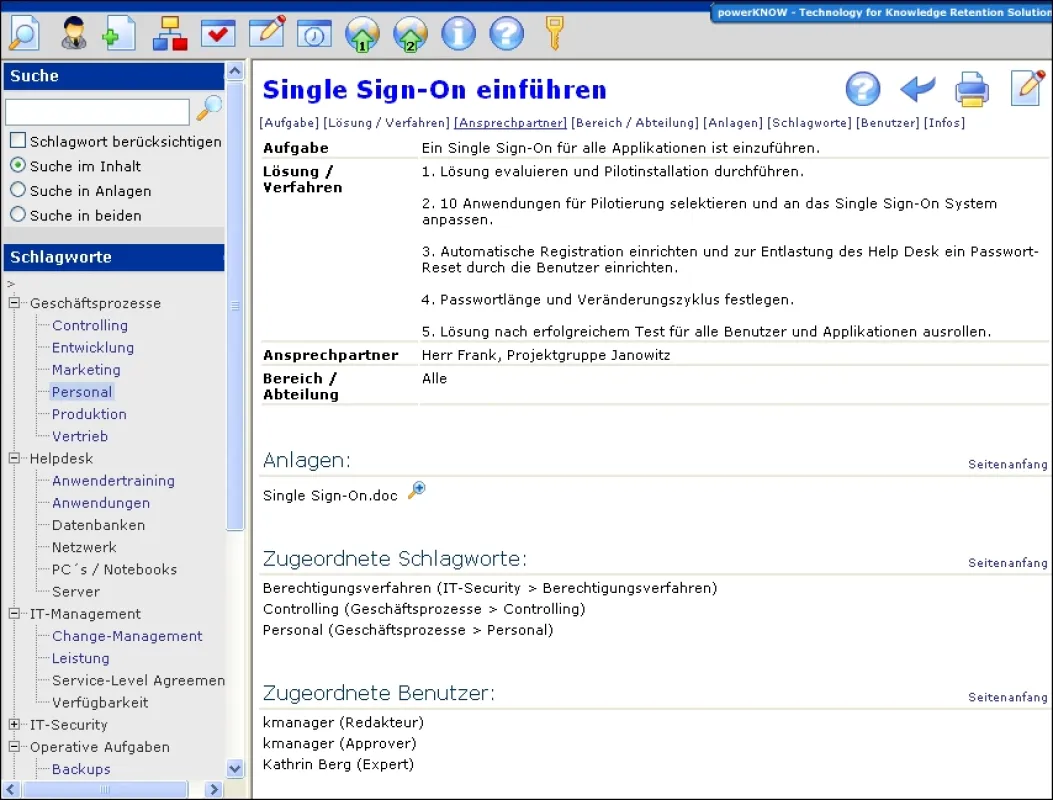1053x800 pixels.
Task: Jump to [Schlagworte] section link
Action: click(809, 123)
